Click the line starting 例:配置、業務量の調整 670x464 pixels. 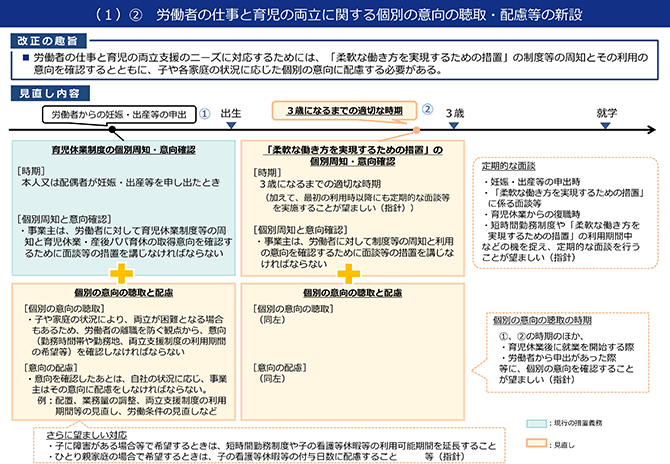pos(132,400)
